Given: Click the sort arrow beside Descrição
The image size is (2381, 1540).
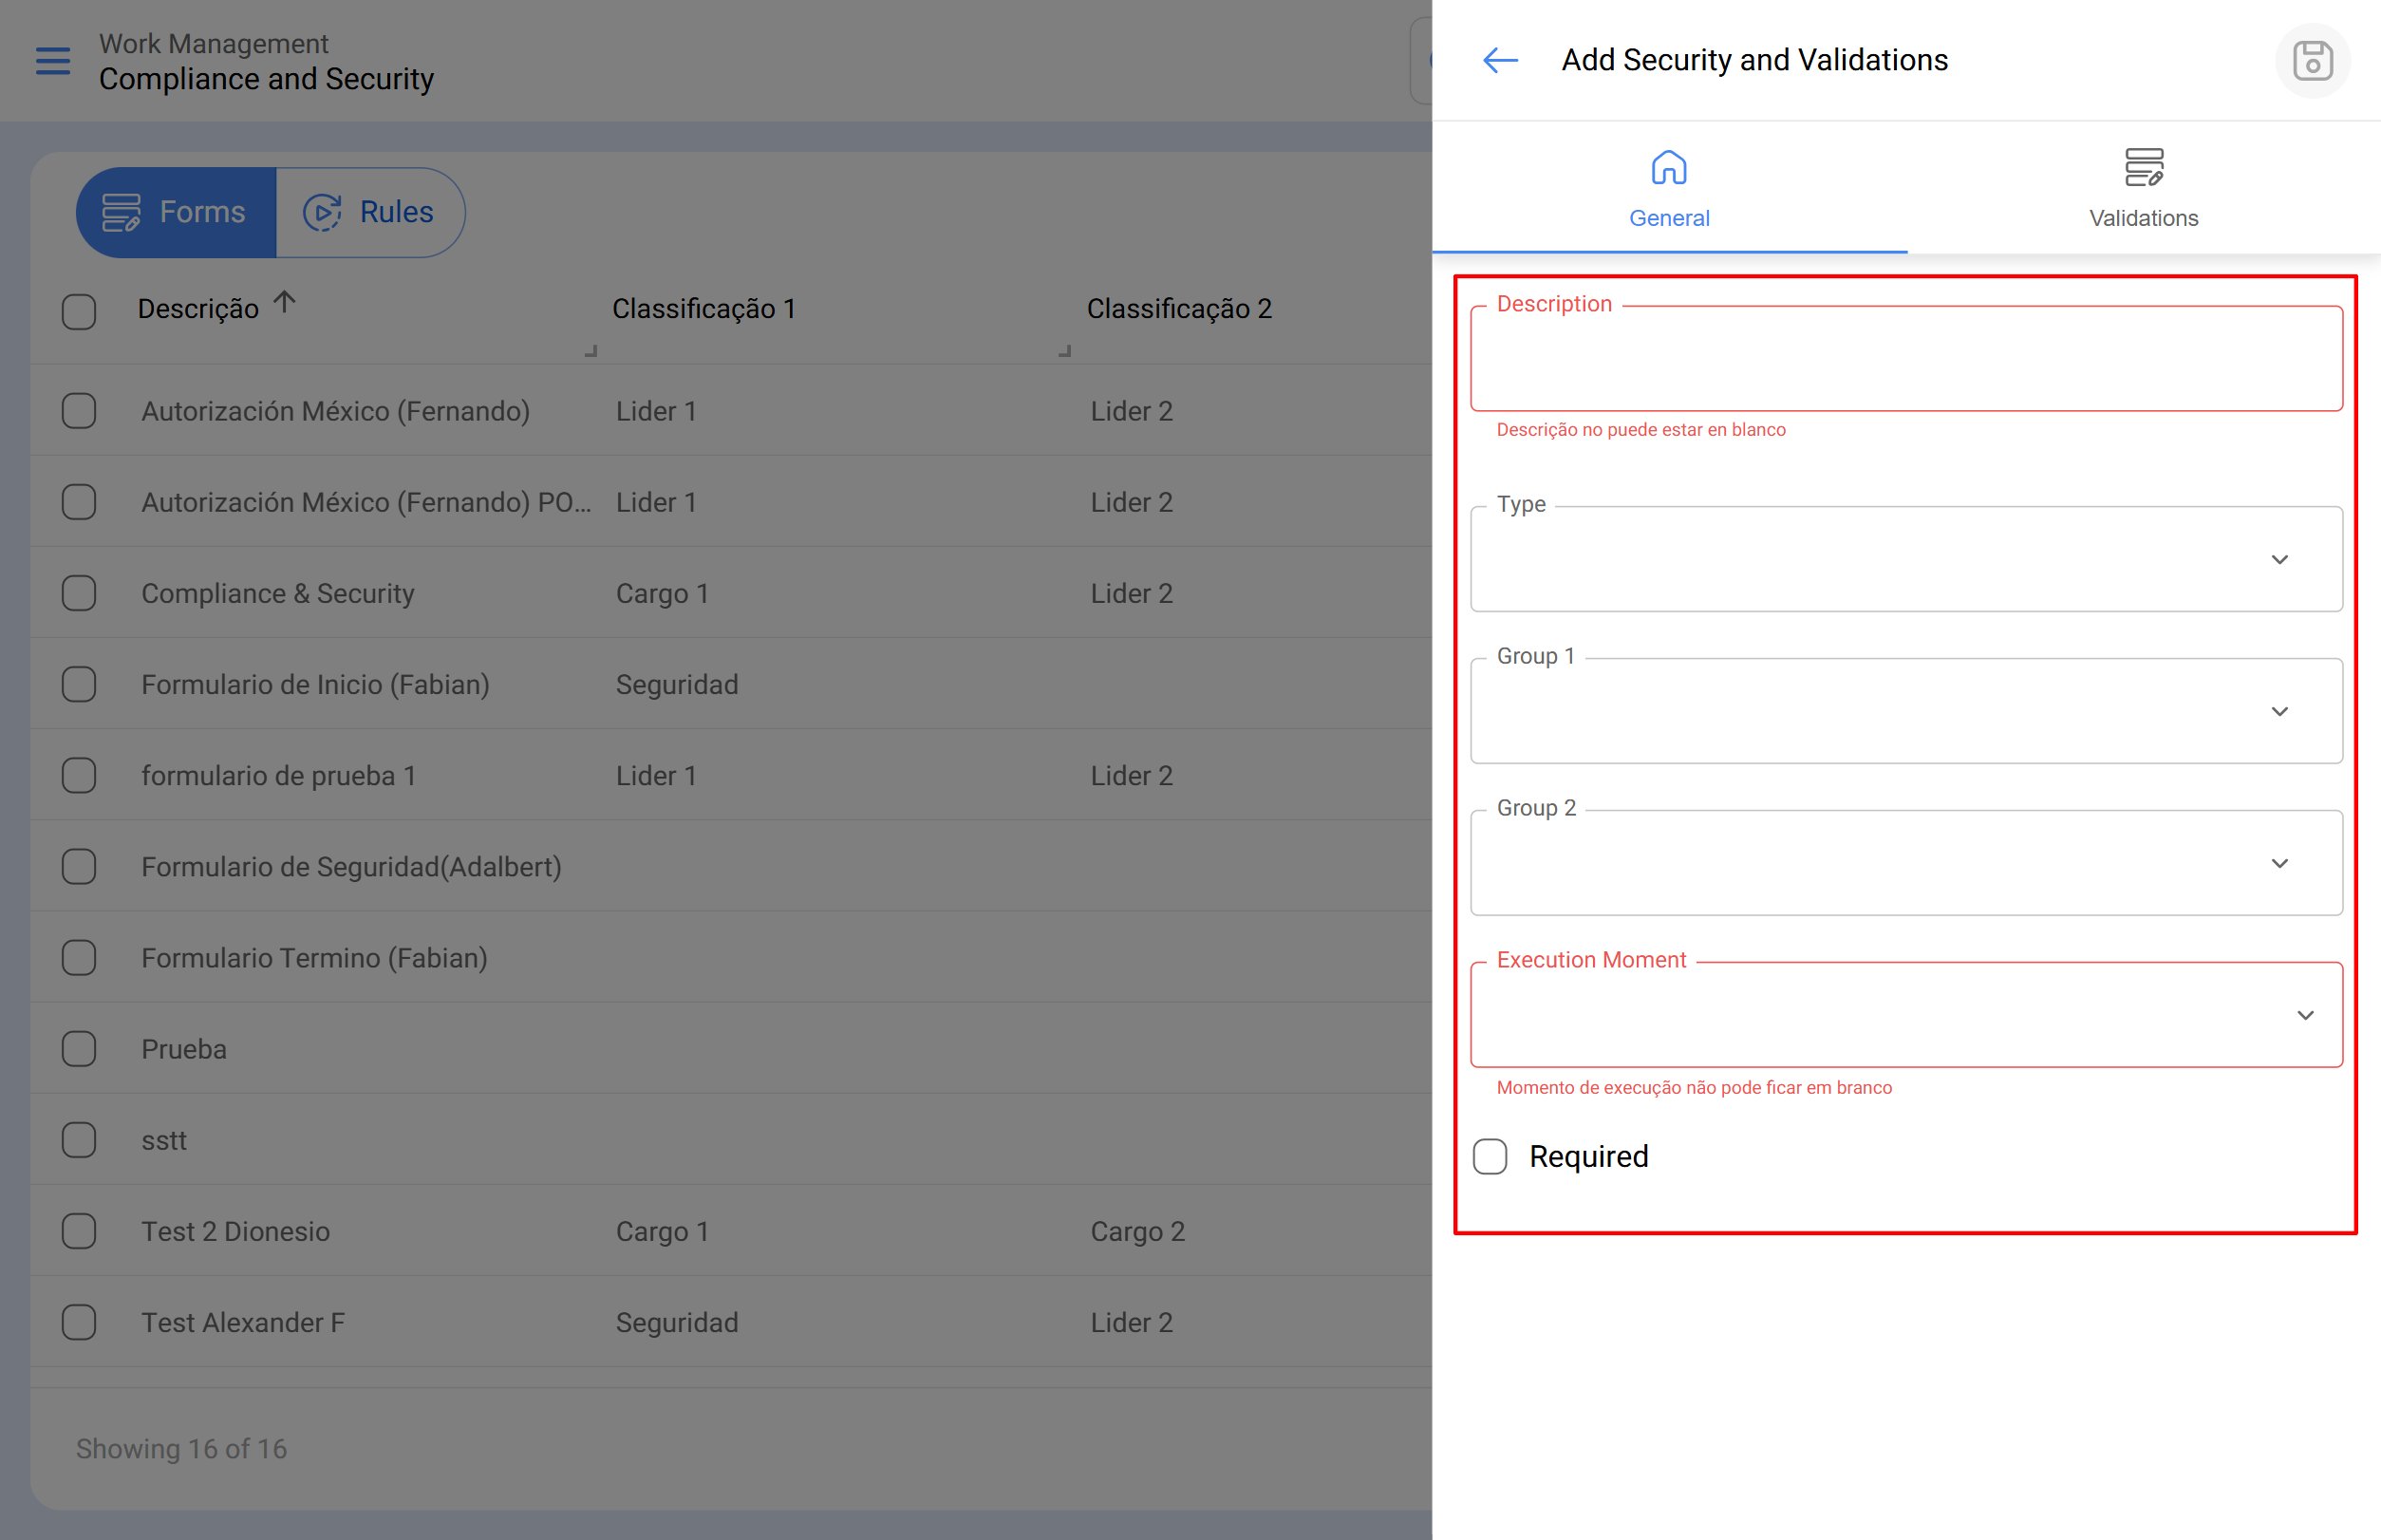Looking at the screenshot, I should [285, 302].
